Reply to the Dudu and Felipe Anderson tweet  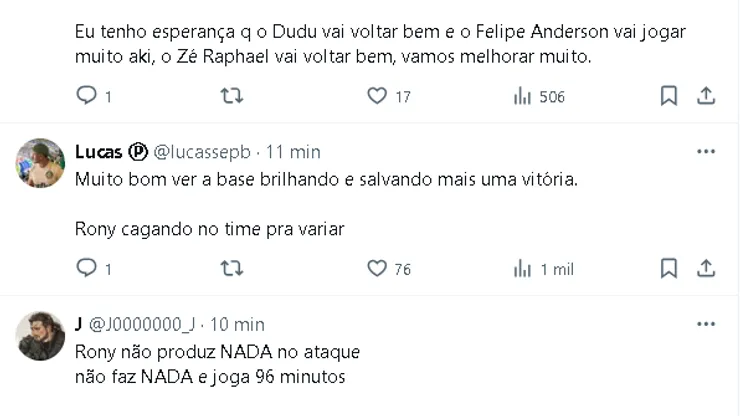coord(87,96)
